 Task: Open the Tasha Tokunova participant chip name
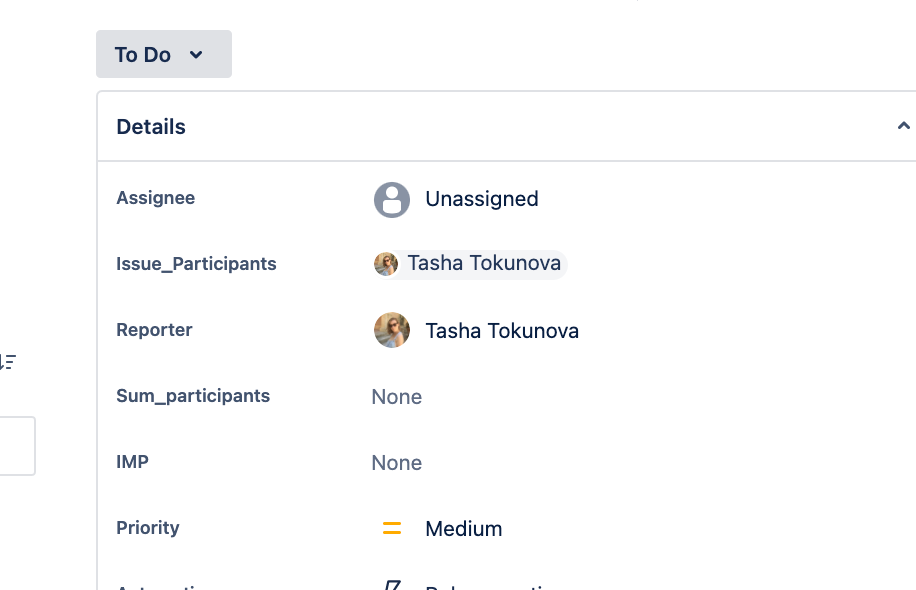coord(483,264)
